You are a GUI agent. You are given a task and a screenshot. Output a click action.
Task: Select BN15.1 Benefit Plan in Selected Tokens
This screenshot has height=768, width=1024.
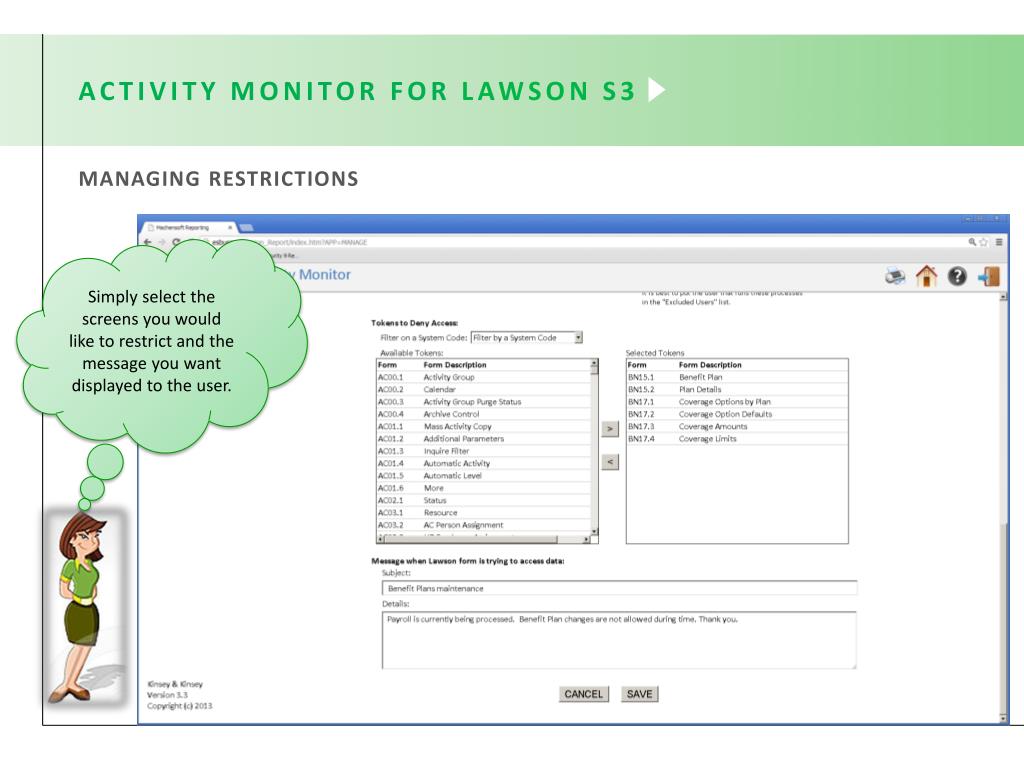(737, 377)
